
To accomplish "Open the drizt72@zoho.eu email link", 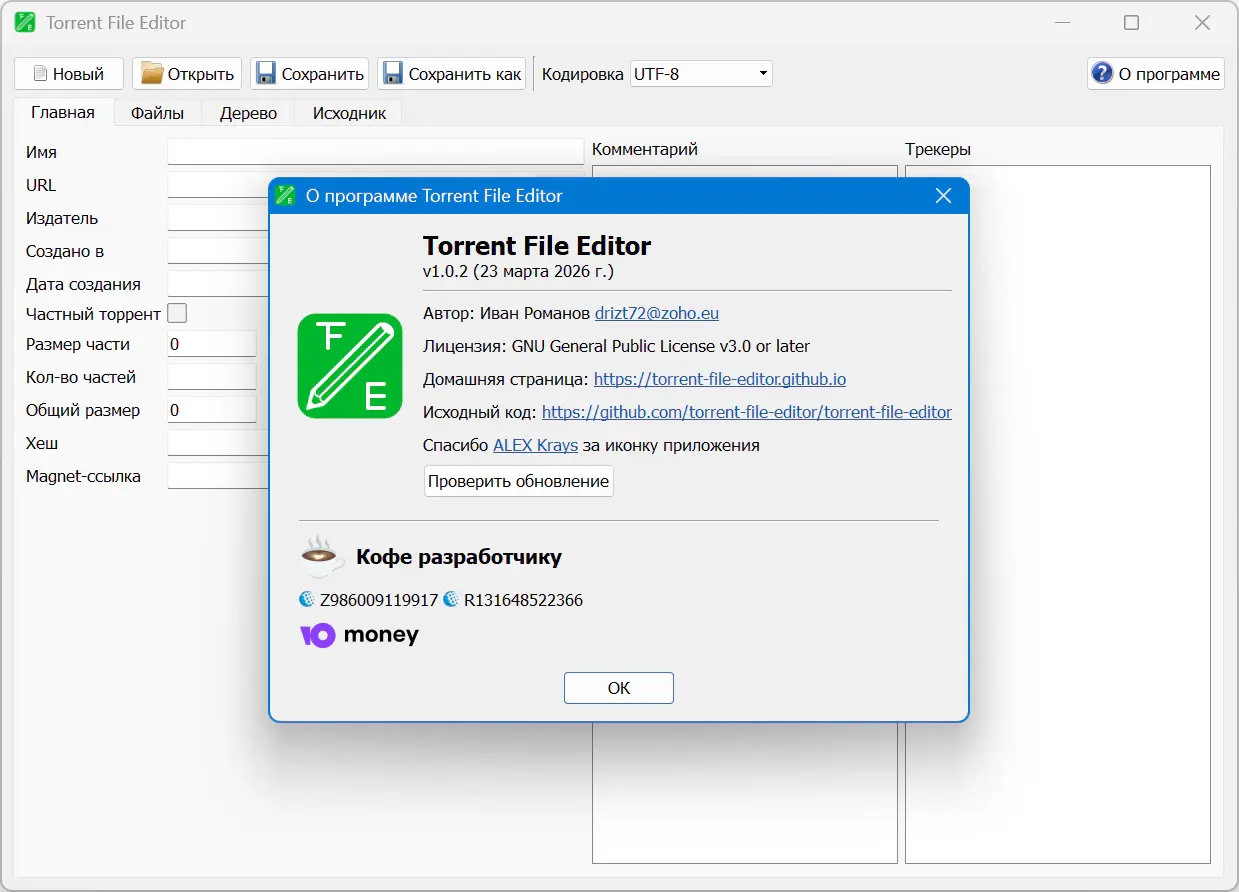I will pos(657,313).
